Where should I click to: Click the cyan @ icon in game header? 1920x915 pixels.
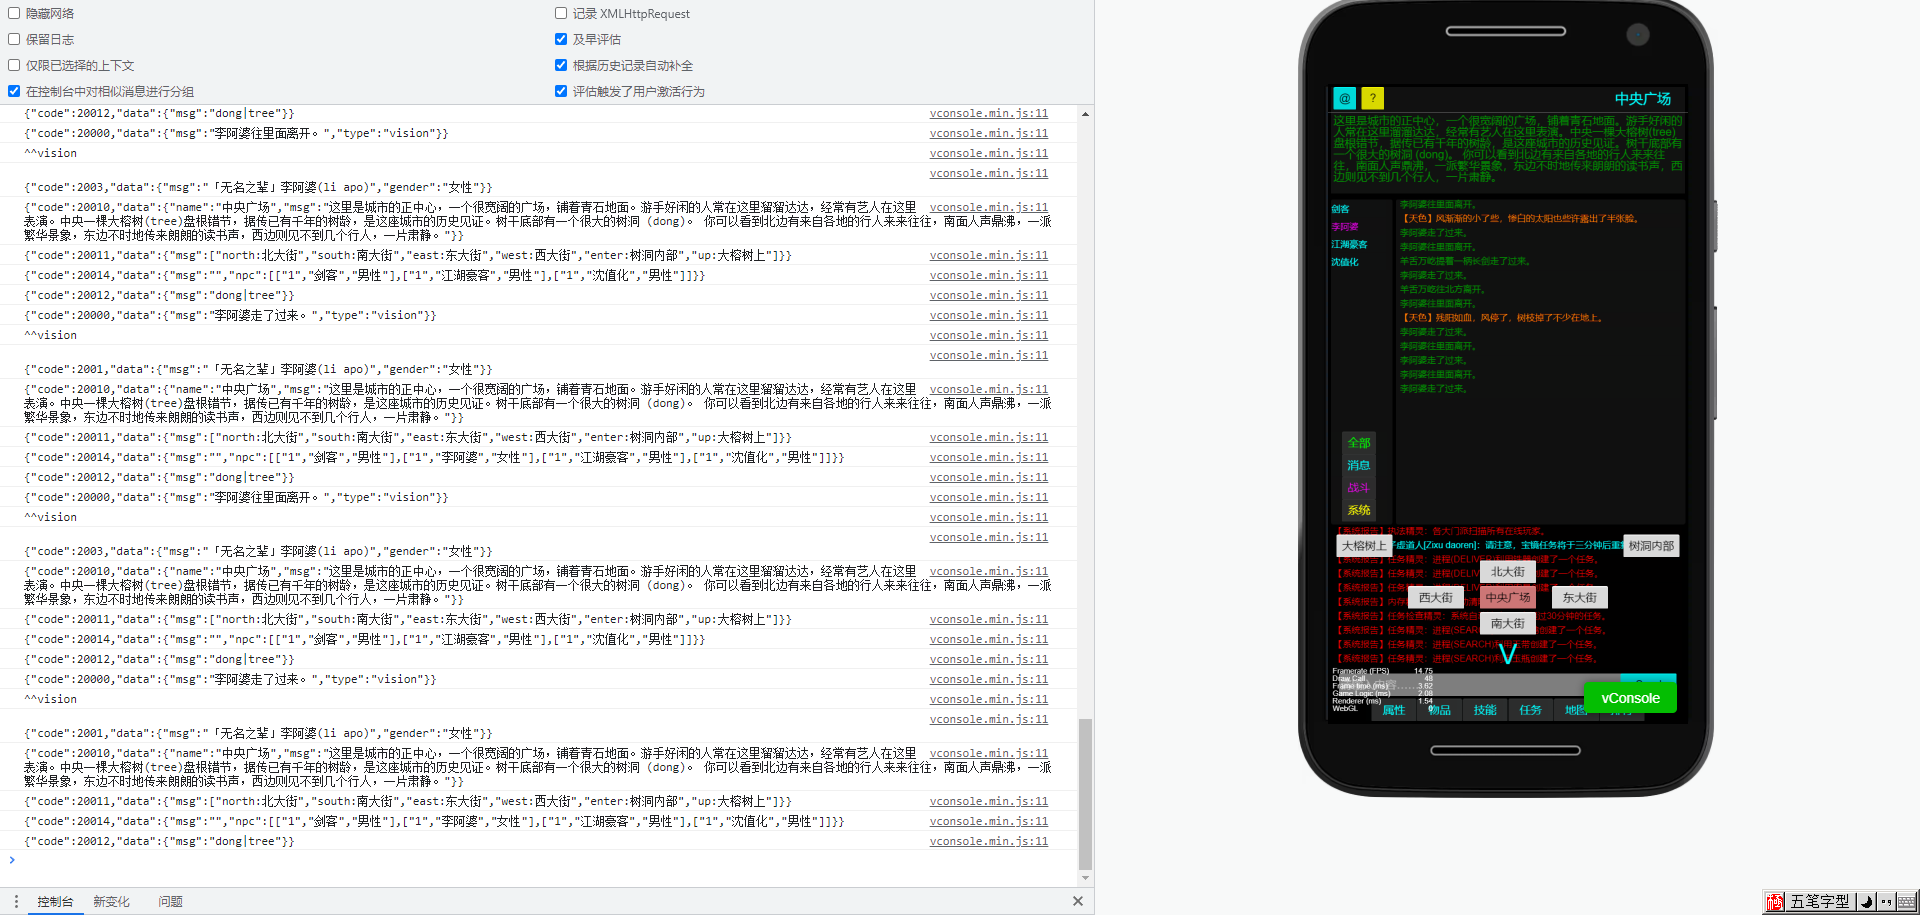1344,98
